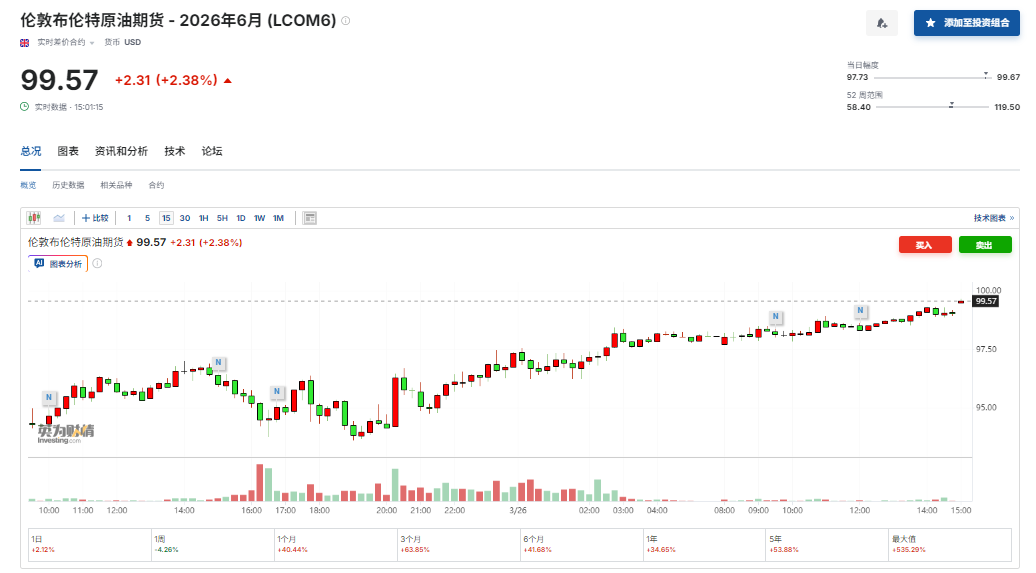The width and height of the screenshot is (1036, 573).
Task: Click the info icon next to 图表分析
Action: (98, 264)
